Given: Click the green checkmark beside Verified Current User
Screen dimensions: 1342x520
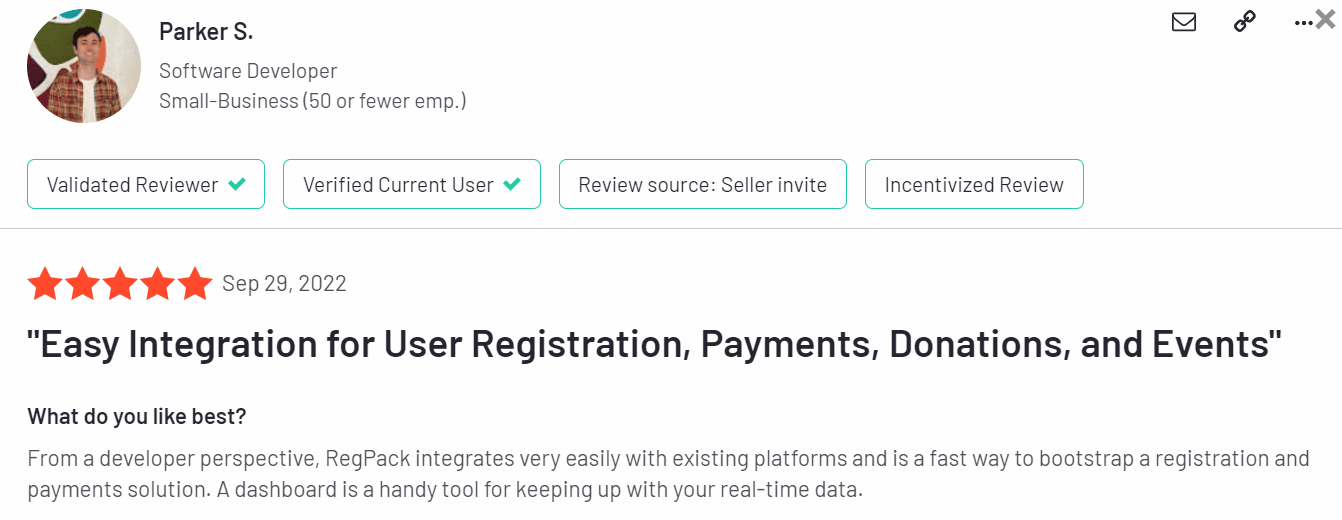Looking at the screenshot, I should [x=512, y=184].
